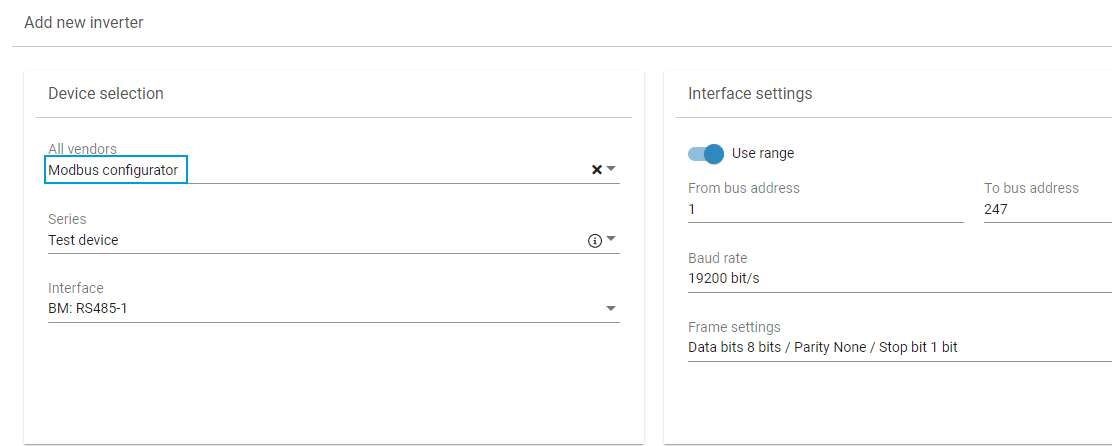Open the Series dropdown arrow

coord(611,240)
